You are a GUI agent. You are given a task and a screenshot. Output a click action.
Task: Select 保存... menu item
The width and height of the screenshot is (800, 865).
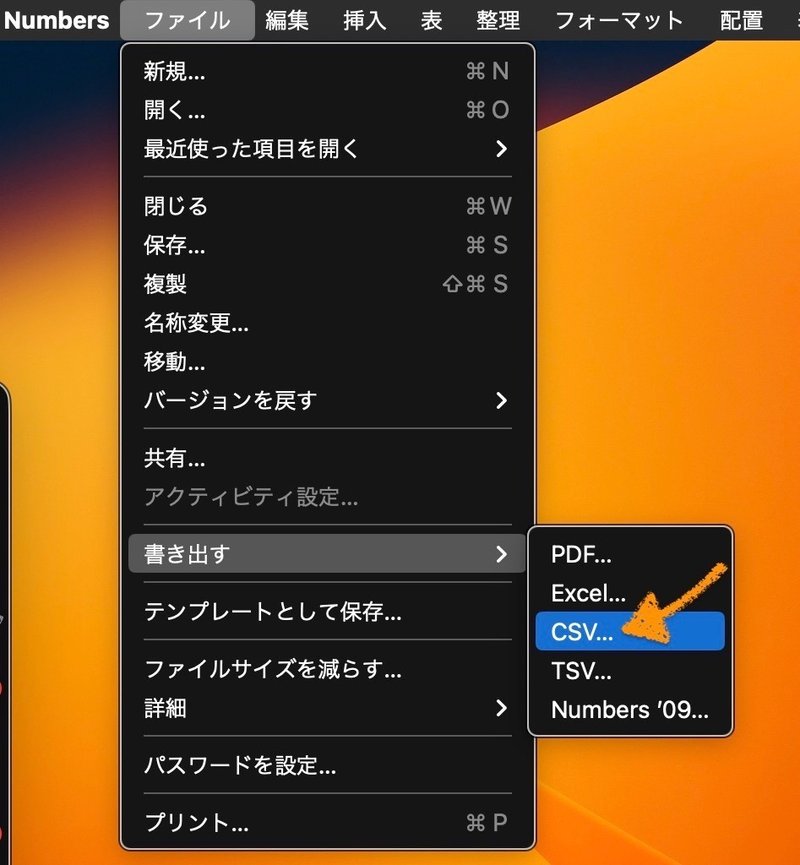tap(327, 245)
